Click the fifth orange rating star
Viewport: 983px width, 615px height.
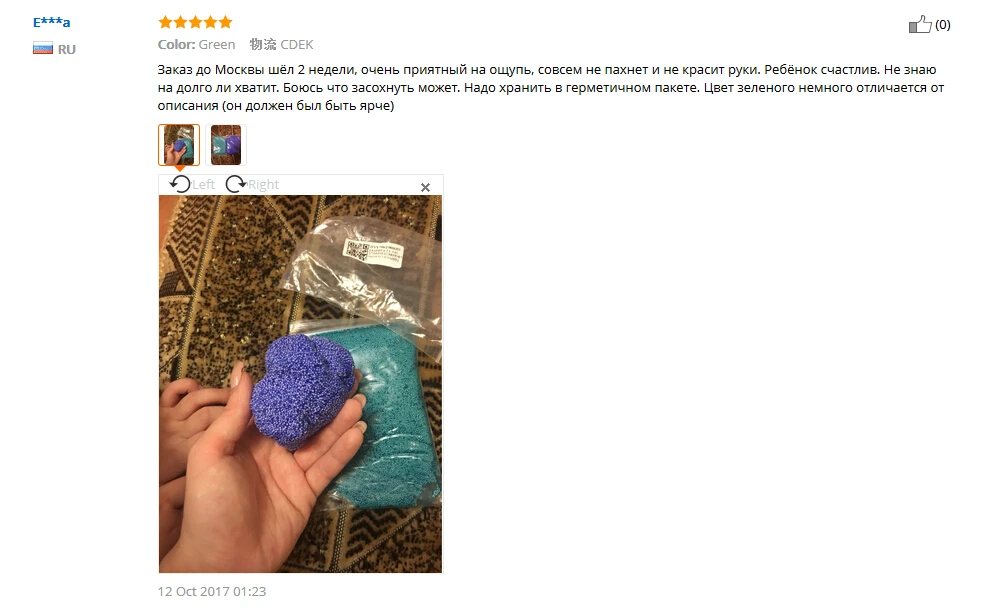tap(225, 23)
